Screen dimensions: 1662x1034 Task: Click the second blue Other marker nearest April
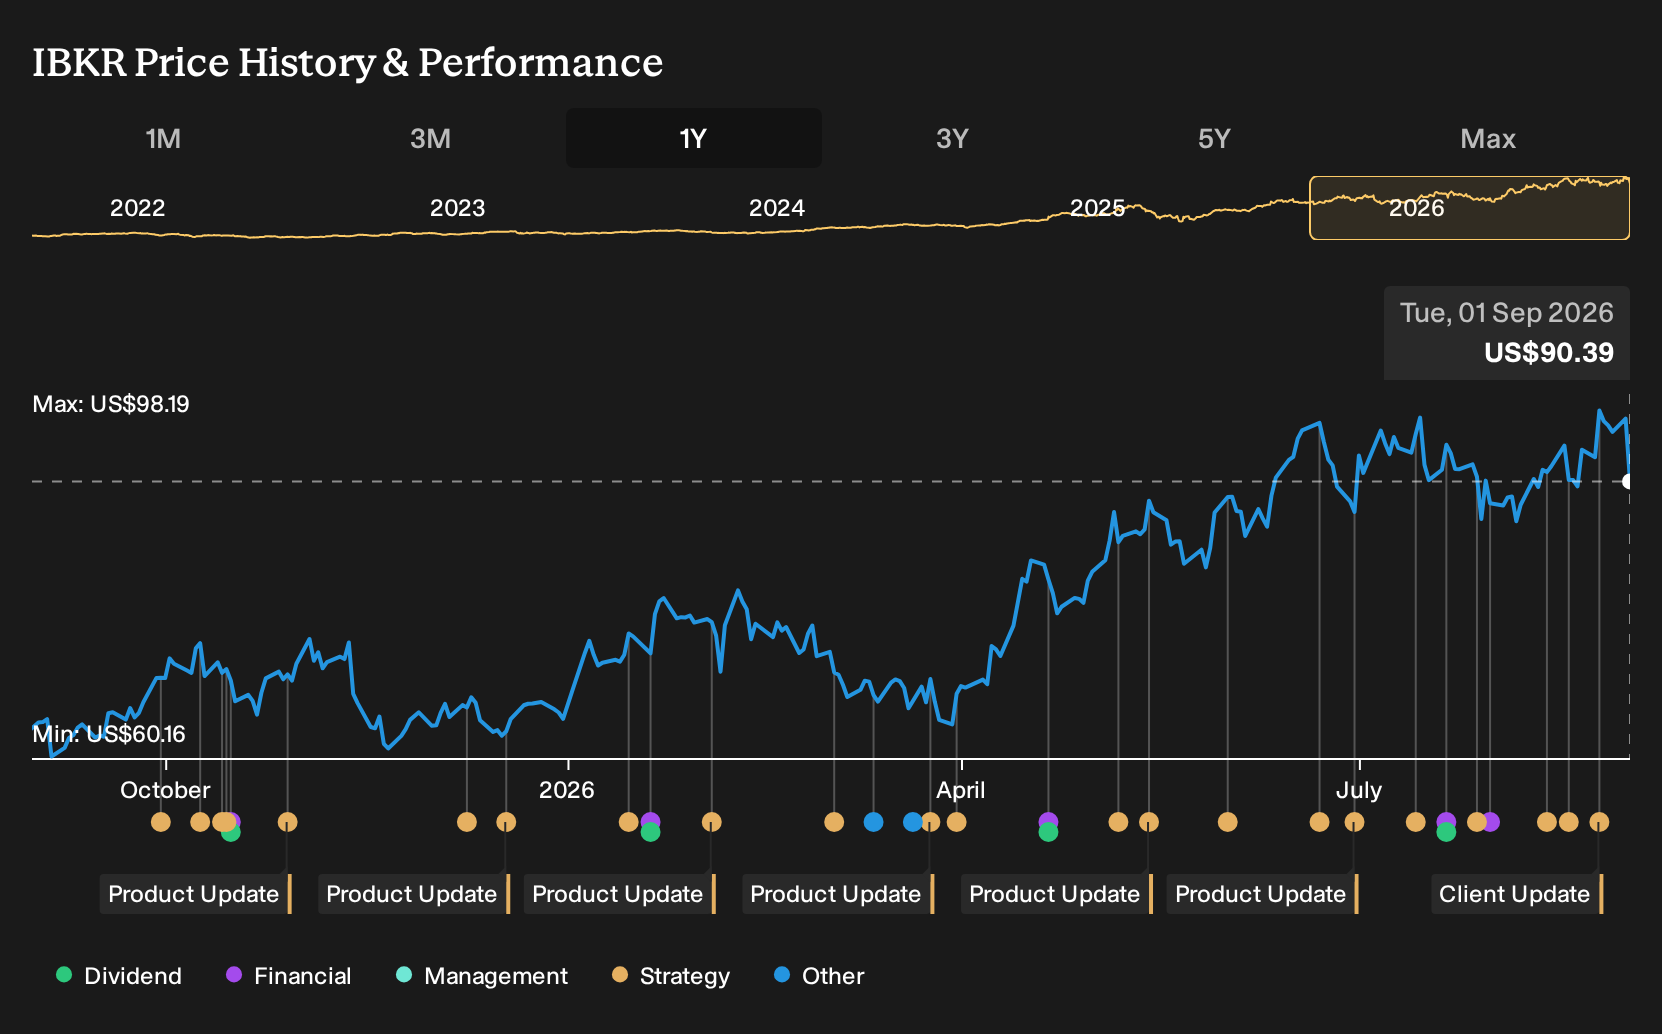[913, 822]
